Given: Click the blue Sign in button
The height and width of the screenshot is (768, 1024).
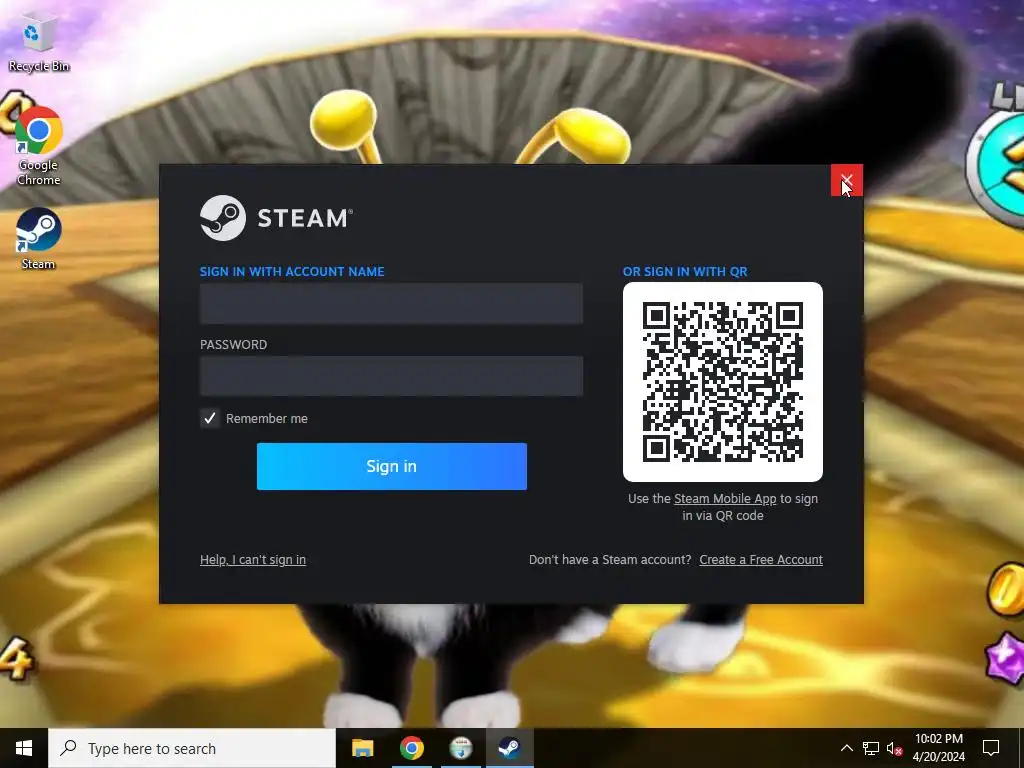Looking at the screenshot, I should (392, 466).
